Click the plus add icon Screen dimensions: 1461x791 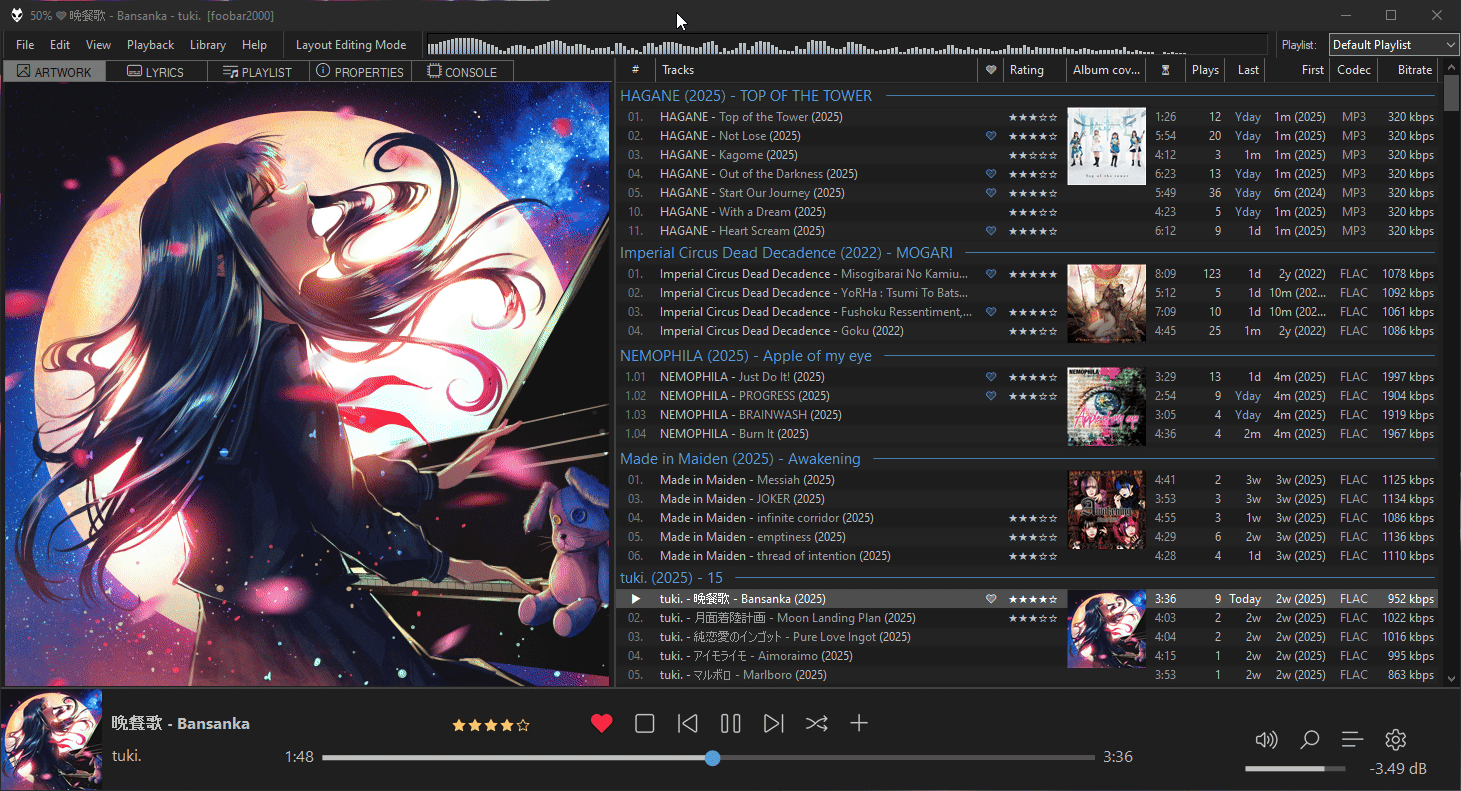tap(859, 724)
